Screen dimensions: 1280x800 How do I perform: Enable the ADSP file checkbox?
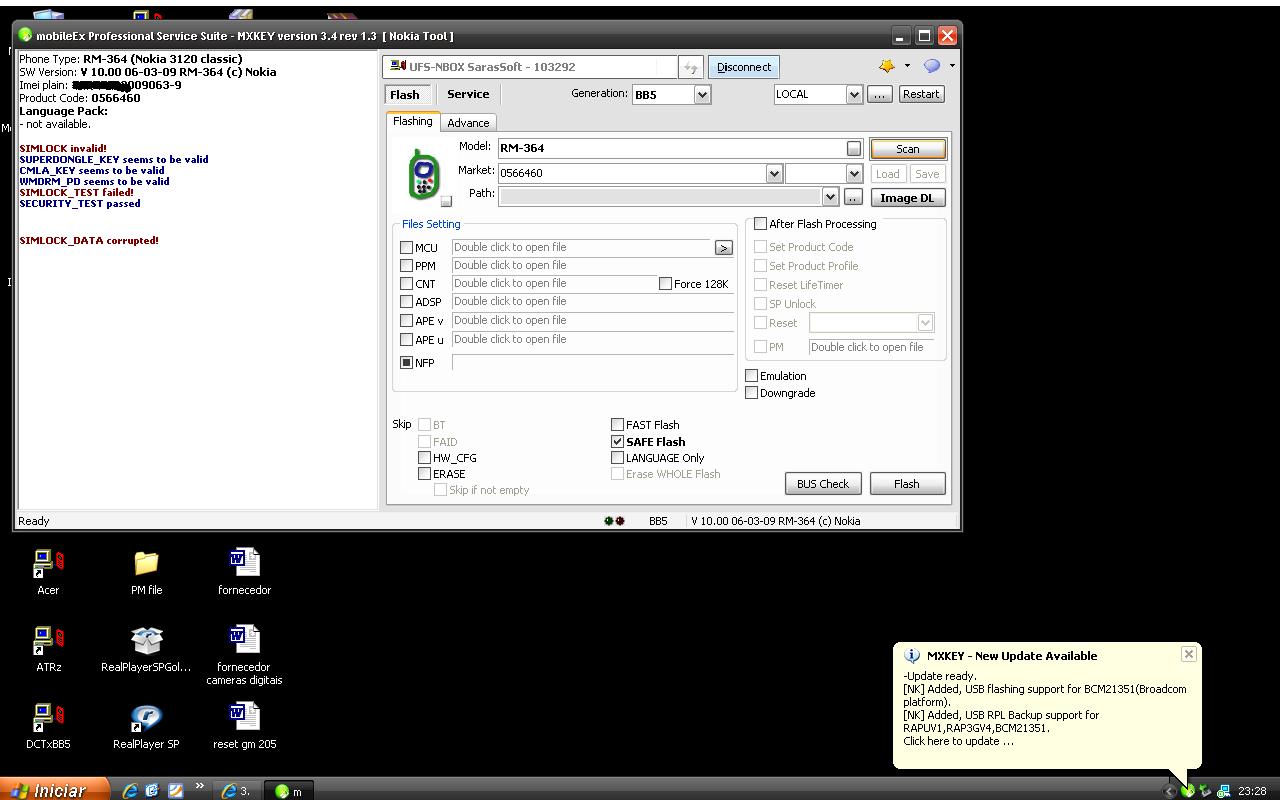click(x=406, y=302)
